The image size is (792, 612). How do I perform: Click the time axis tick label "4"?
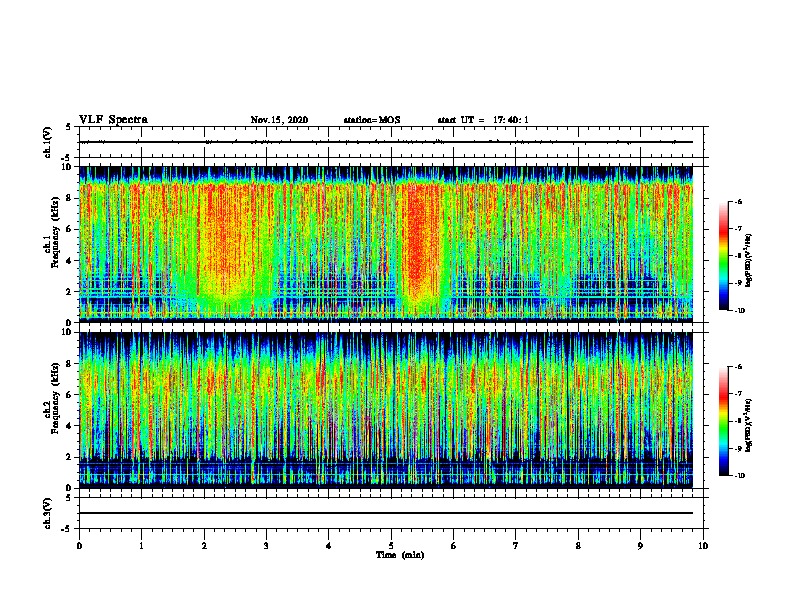(x=329, y=546)
